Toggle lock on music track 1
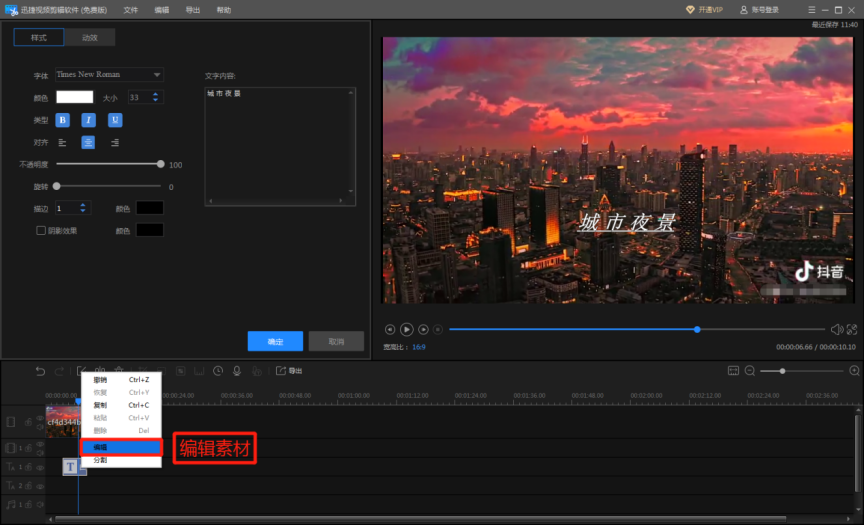This screenshot has height=525, width=864. 28,504
